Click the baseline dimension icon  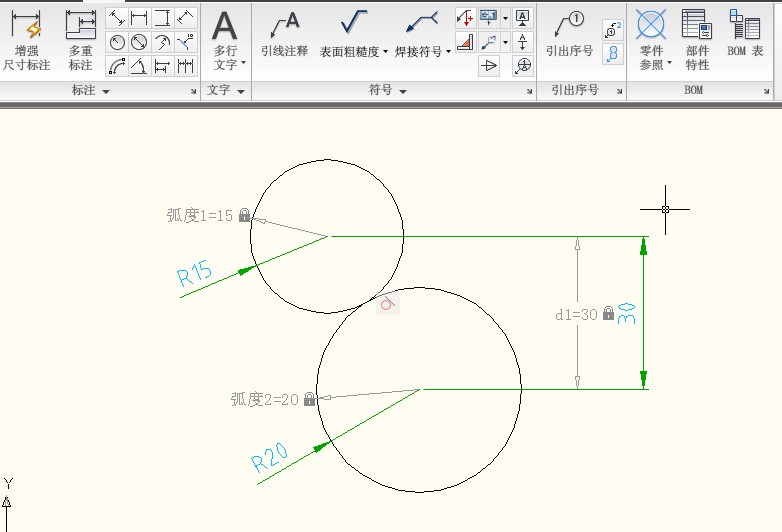coord(162,66)
